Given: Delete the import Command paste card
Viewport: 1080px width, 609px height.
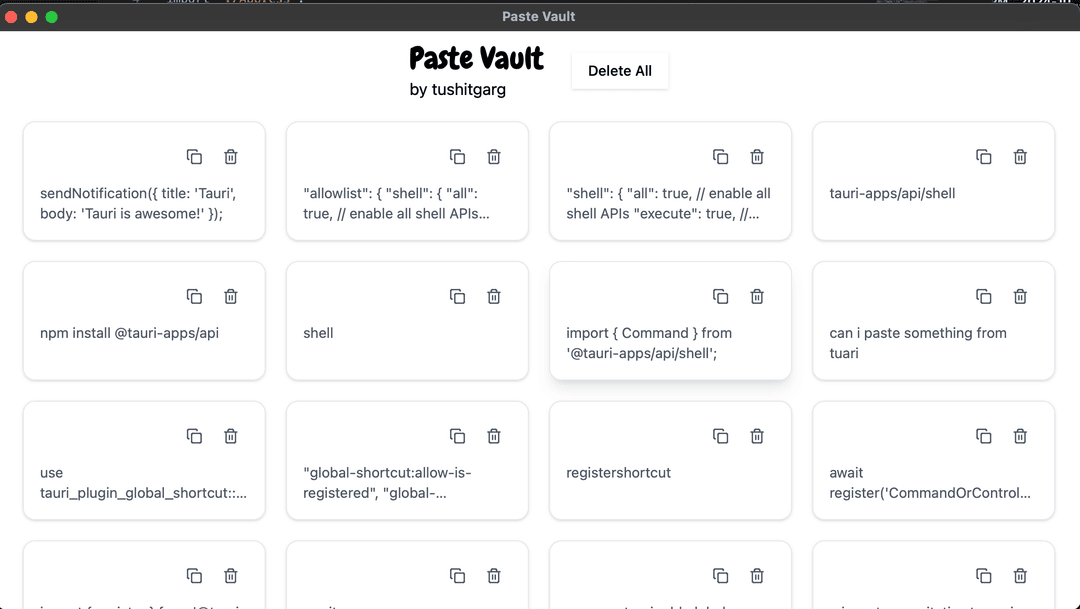Looking at the screenshot, I should tap(757, 296).
